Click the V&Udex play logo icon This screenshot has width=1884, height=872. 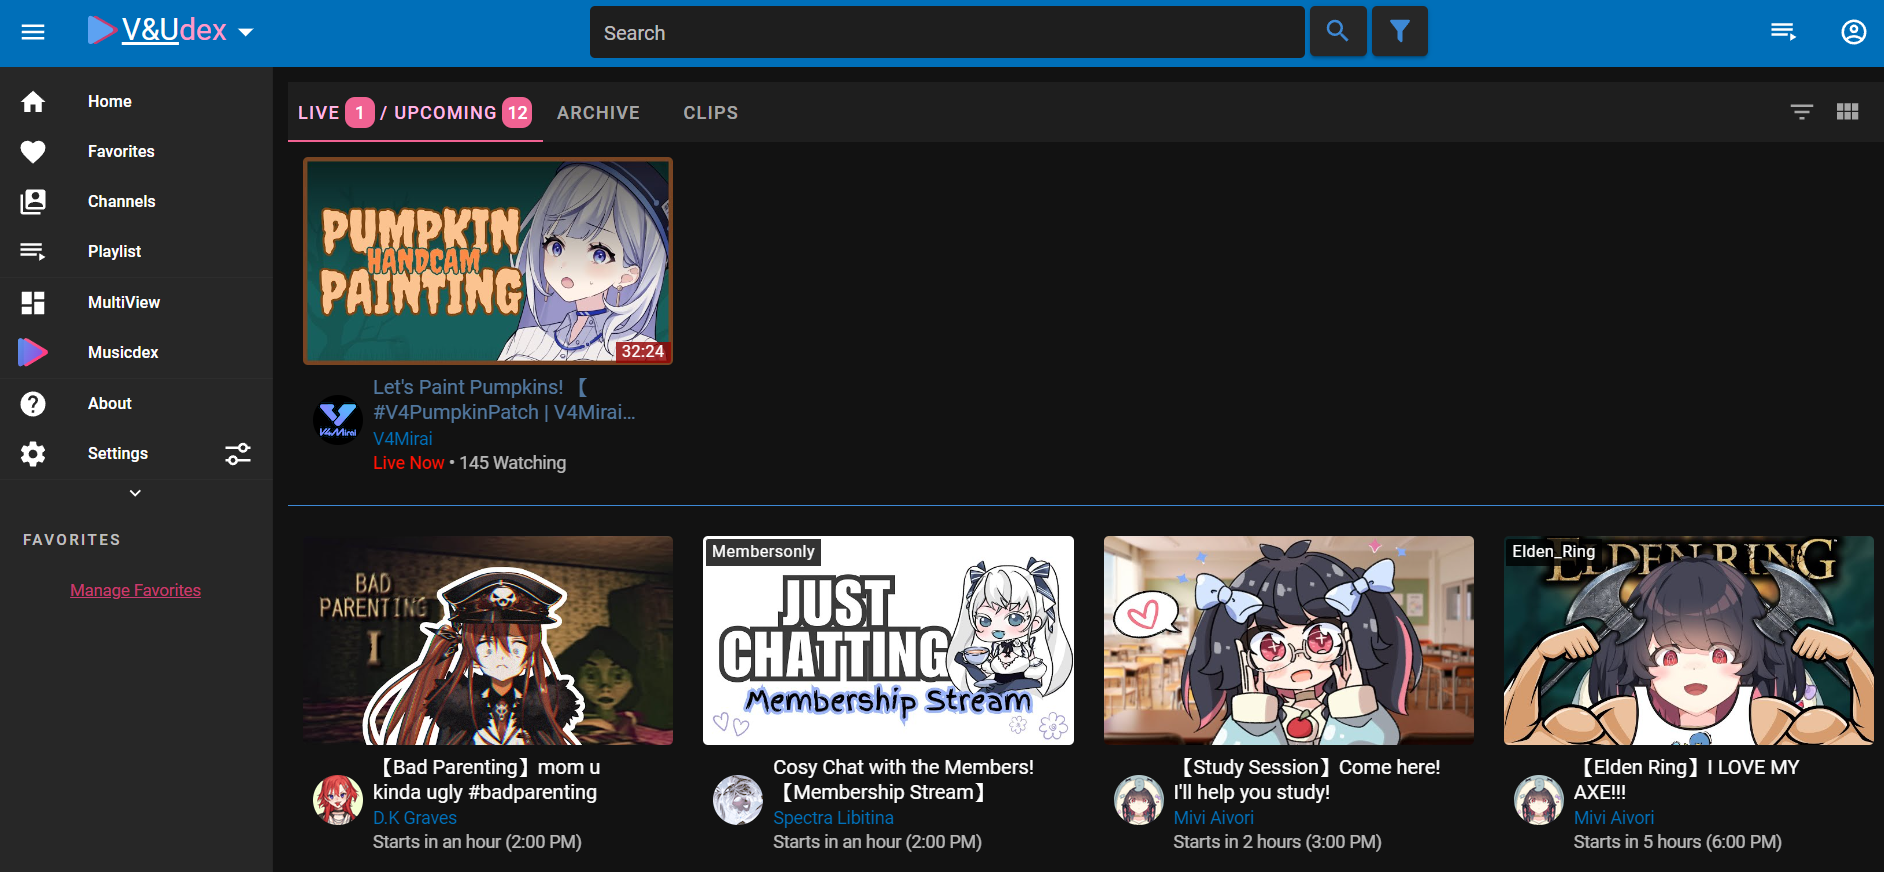click(x=101, y=31)
